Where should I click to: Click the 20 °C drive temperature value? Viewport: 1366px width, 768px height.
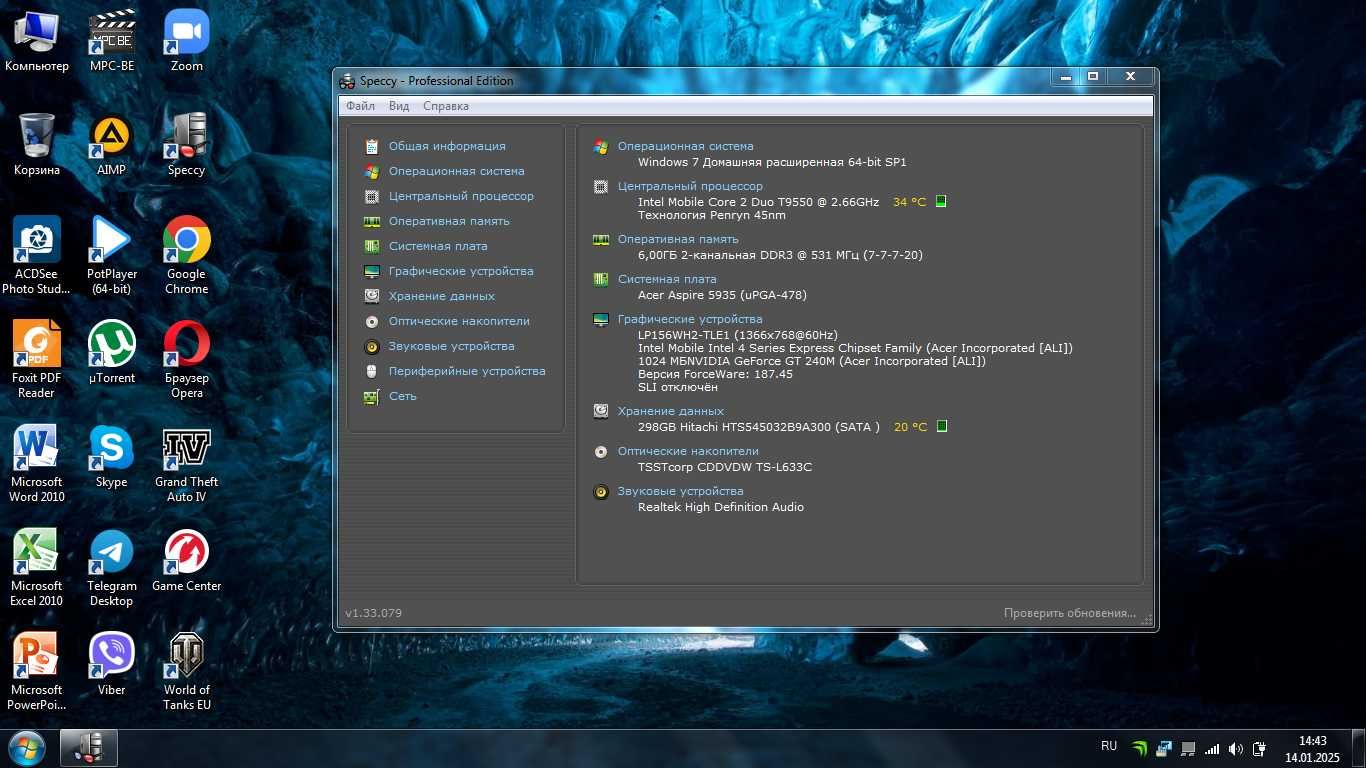click(910, 427)
